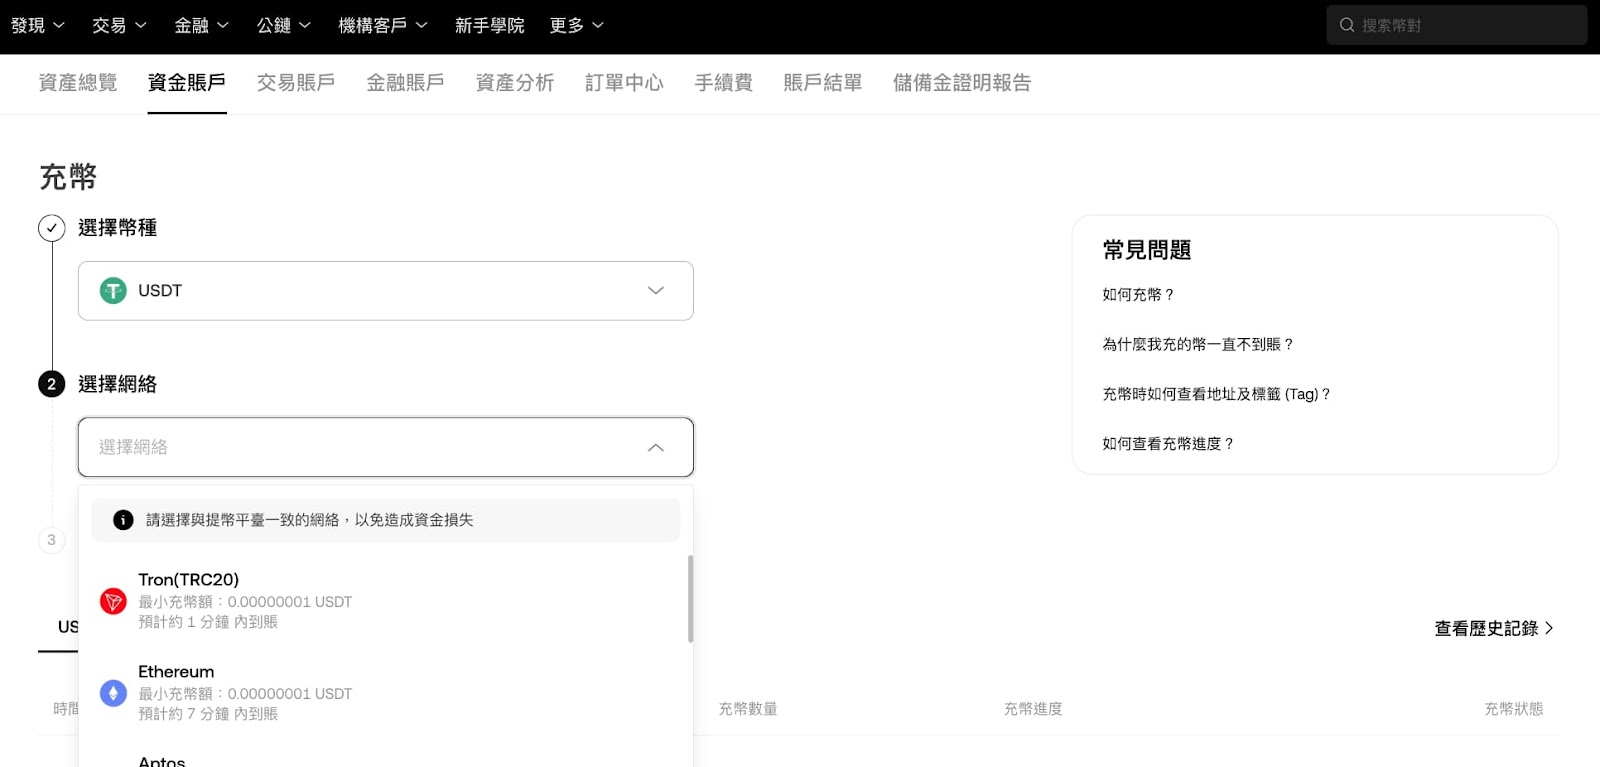Switch to the 資金賬戶 tab

(187, 83)
